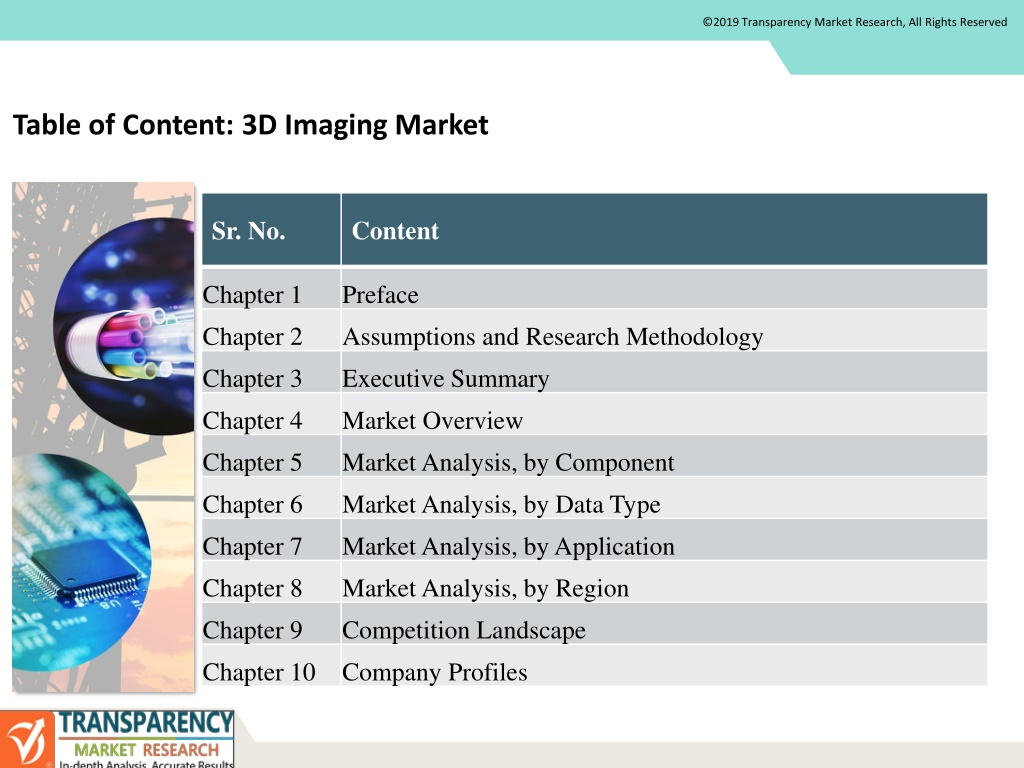Click the 'Competition Landscape' entry
This screenshot has width=1024, height=768.
[x=664, y=624]
